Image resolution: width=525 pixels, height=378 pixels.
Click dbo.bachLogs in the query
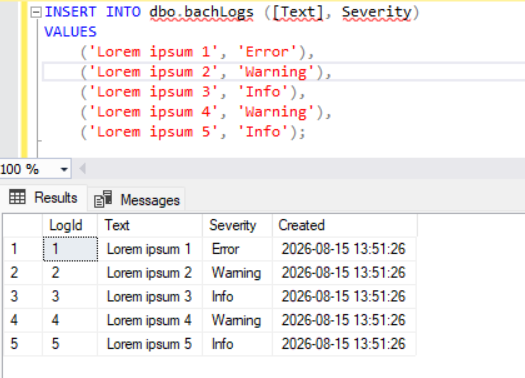pos(202,12)
